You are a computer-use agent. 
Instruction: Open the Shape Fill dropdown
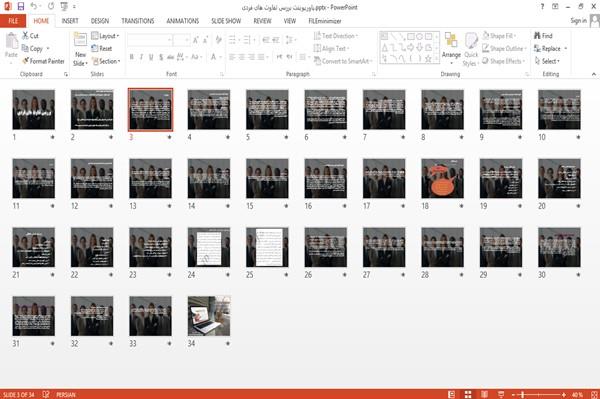coord(499,36)
